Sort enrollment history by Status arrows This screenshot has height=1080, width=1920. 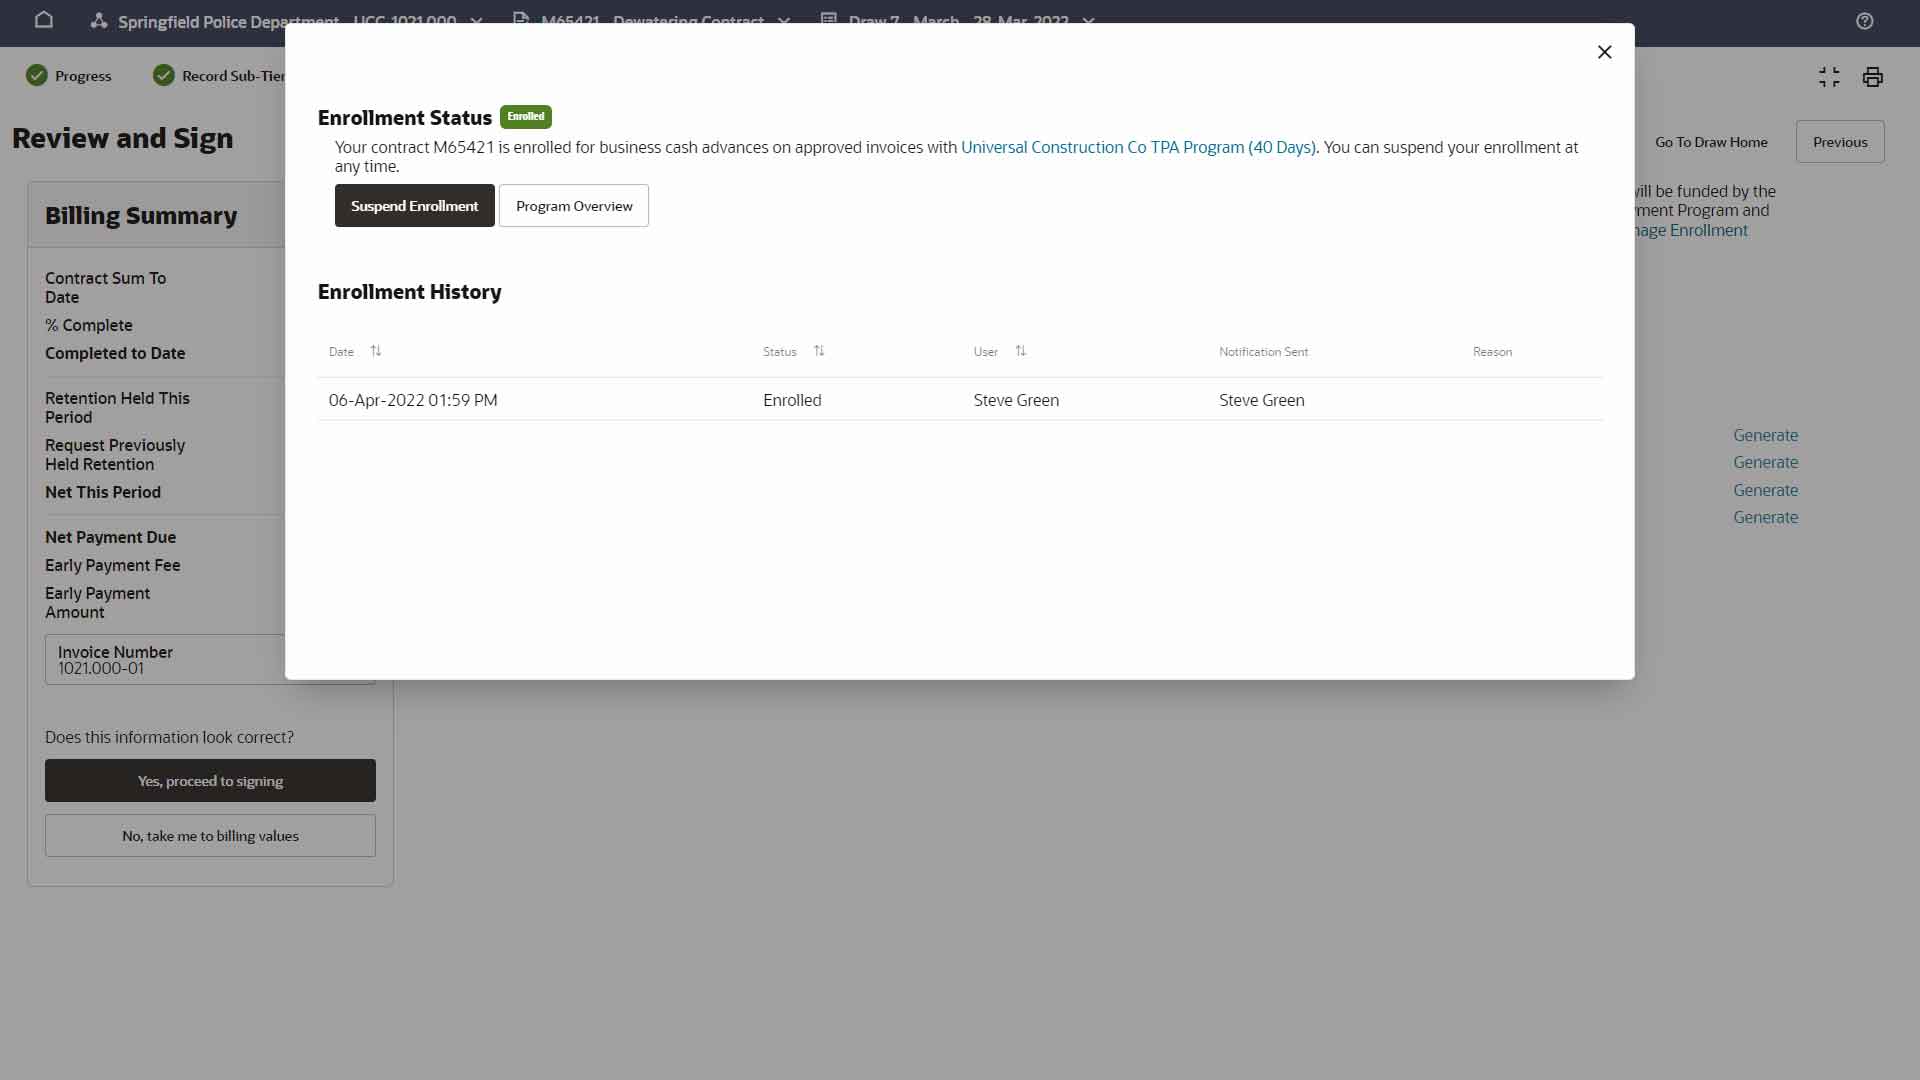(x=819, y=351)
